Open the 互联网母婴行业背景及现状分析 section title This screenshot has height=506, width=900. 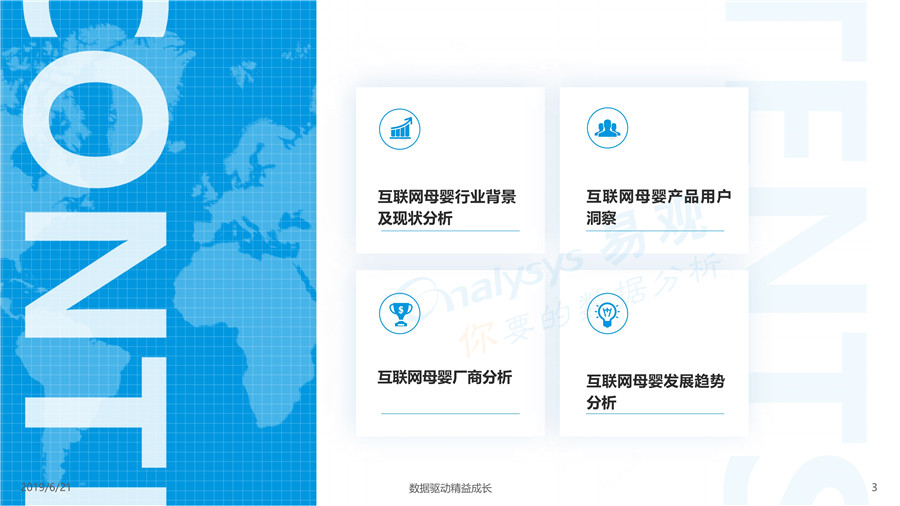[446, 207]
